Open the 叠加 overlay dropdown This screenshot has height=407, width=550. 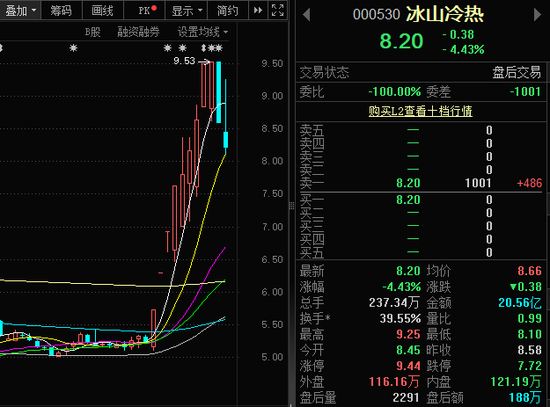(20, 11)
